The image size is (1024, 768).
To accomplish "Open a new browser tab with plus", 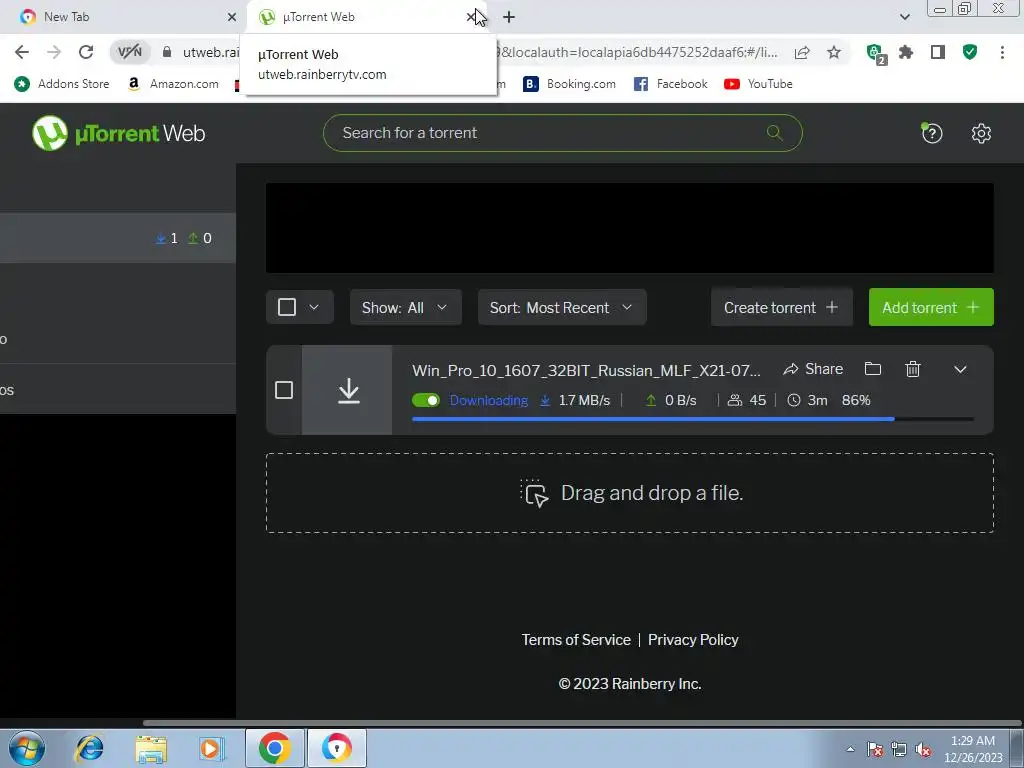I will pos(509,17).
